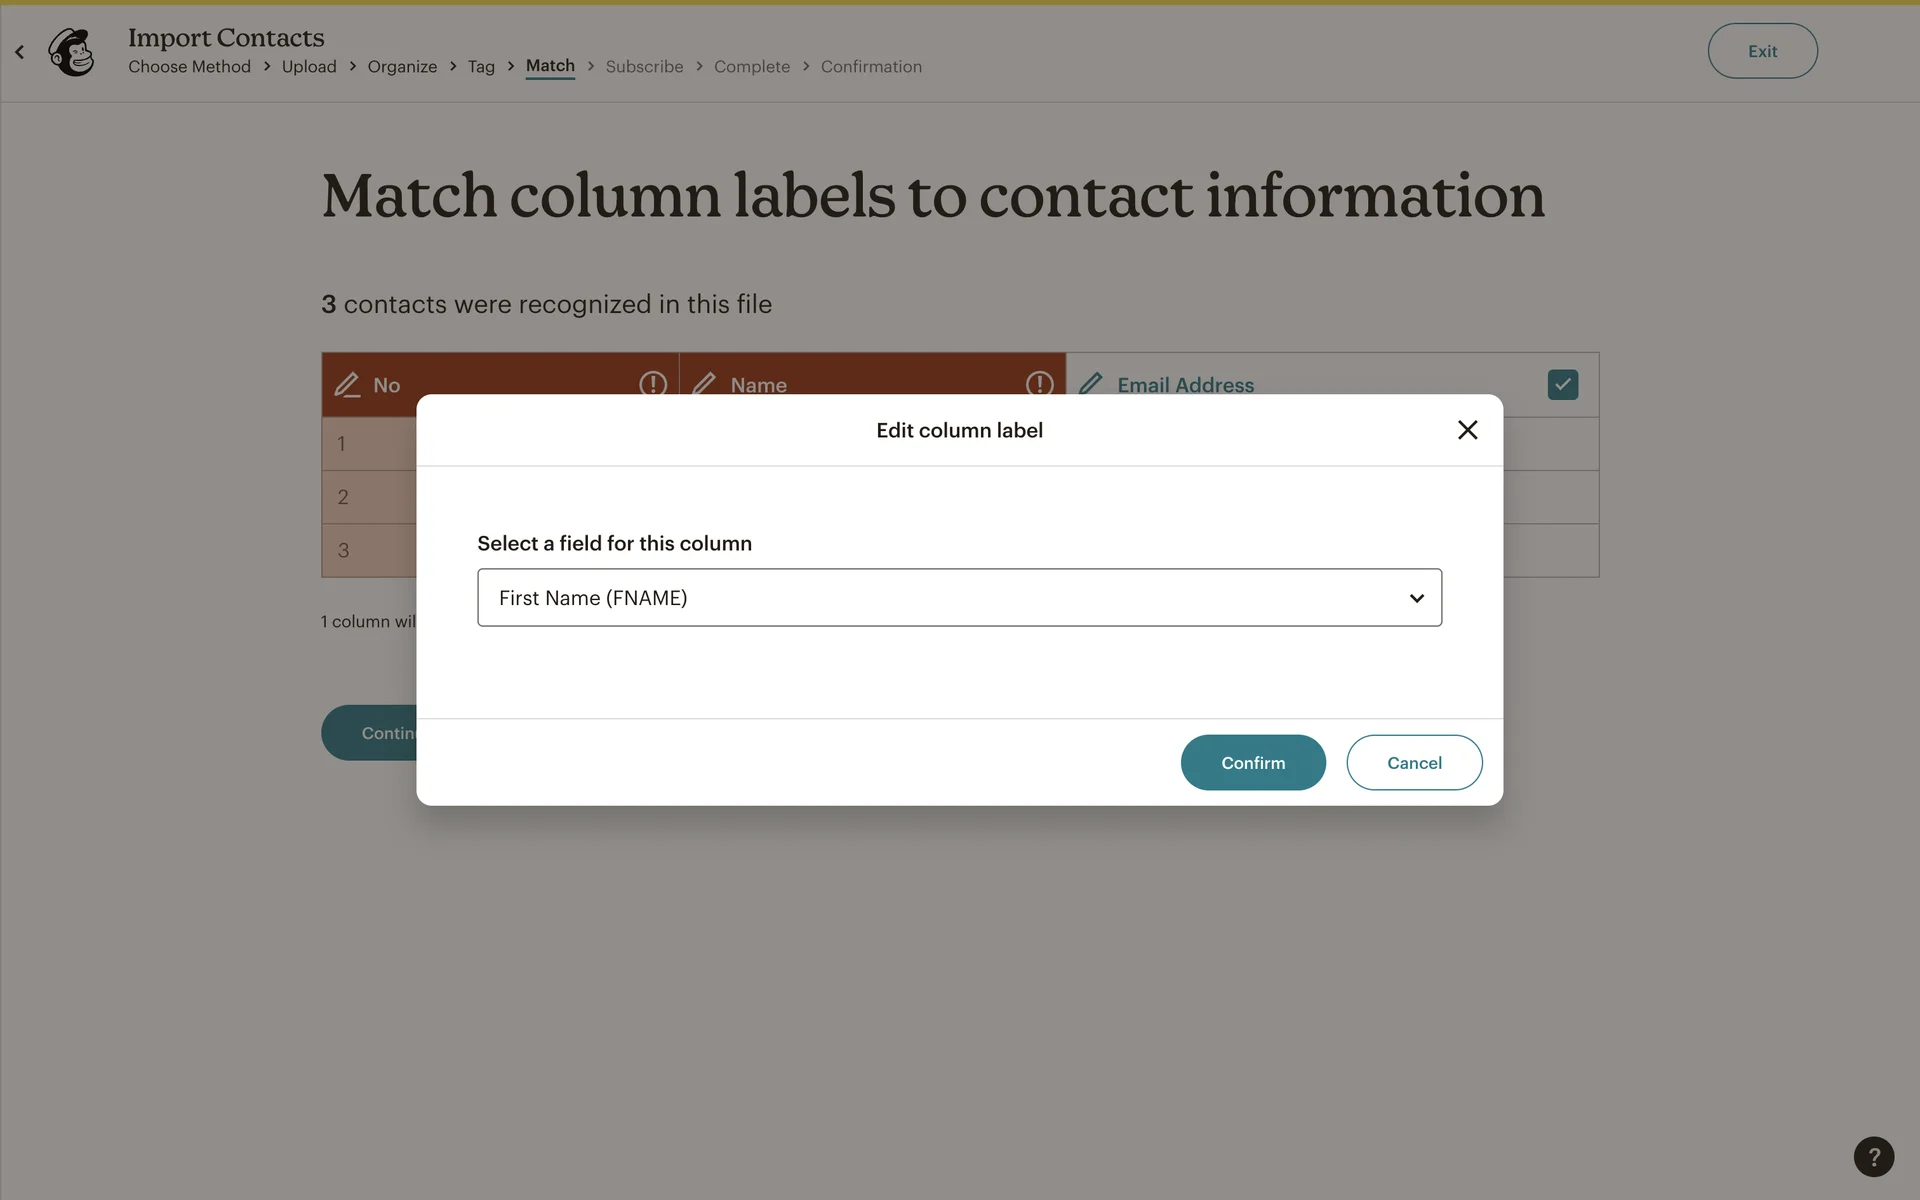Screen dimensions: 1920x1200
Task: Click the pencil icon on Name column
Action: (x=704, y=384)
